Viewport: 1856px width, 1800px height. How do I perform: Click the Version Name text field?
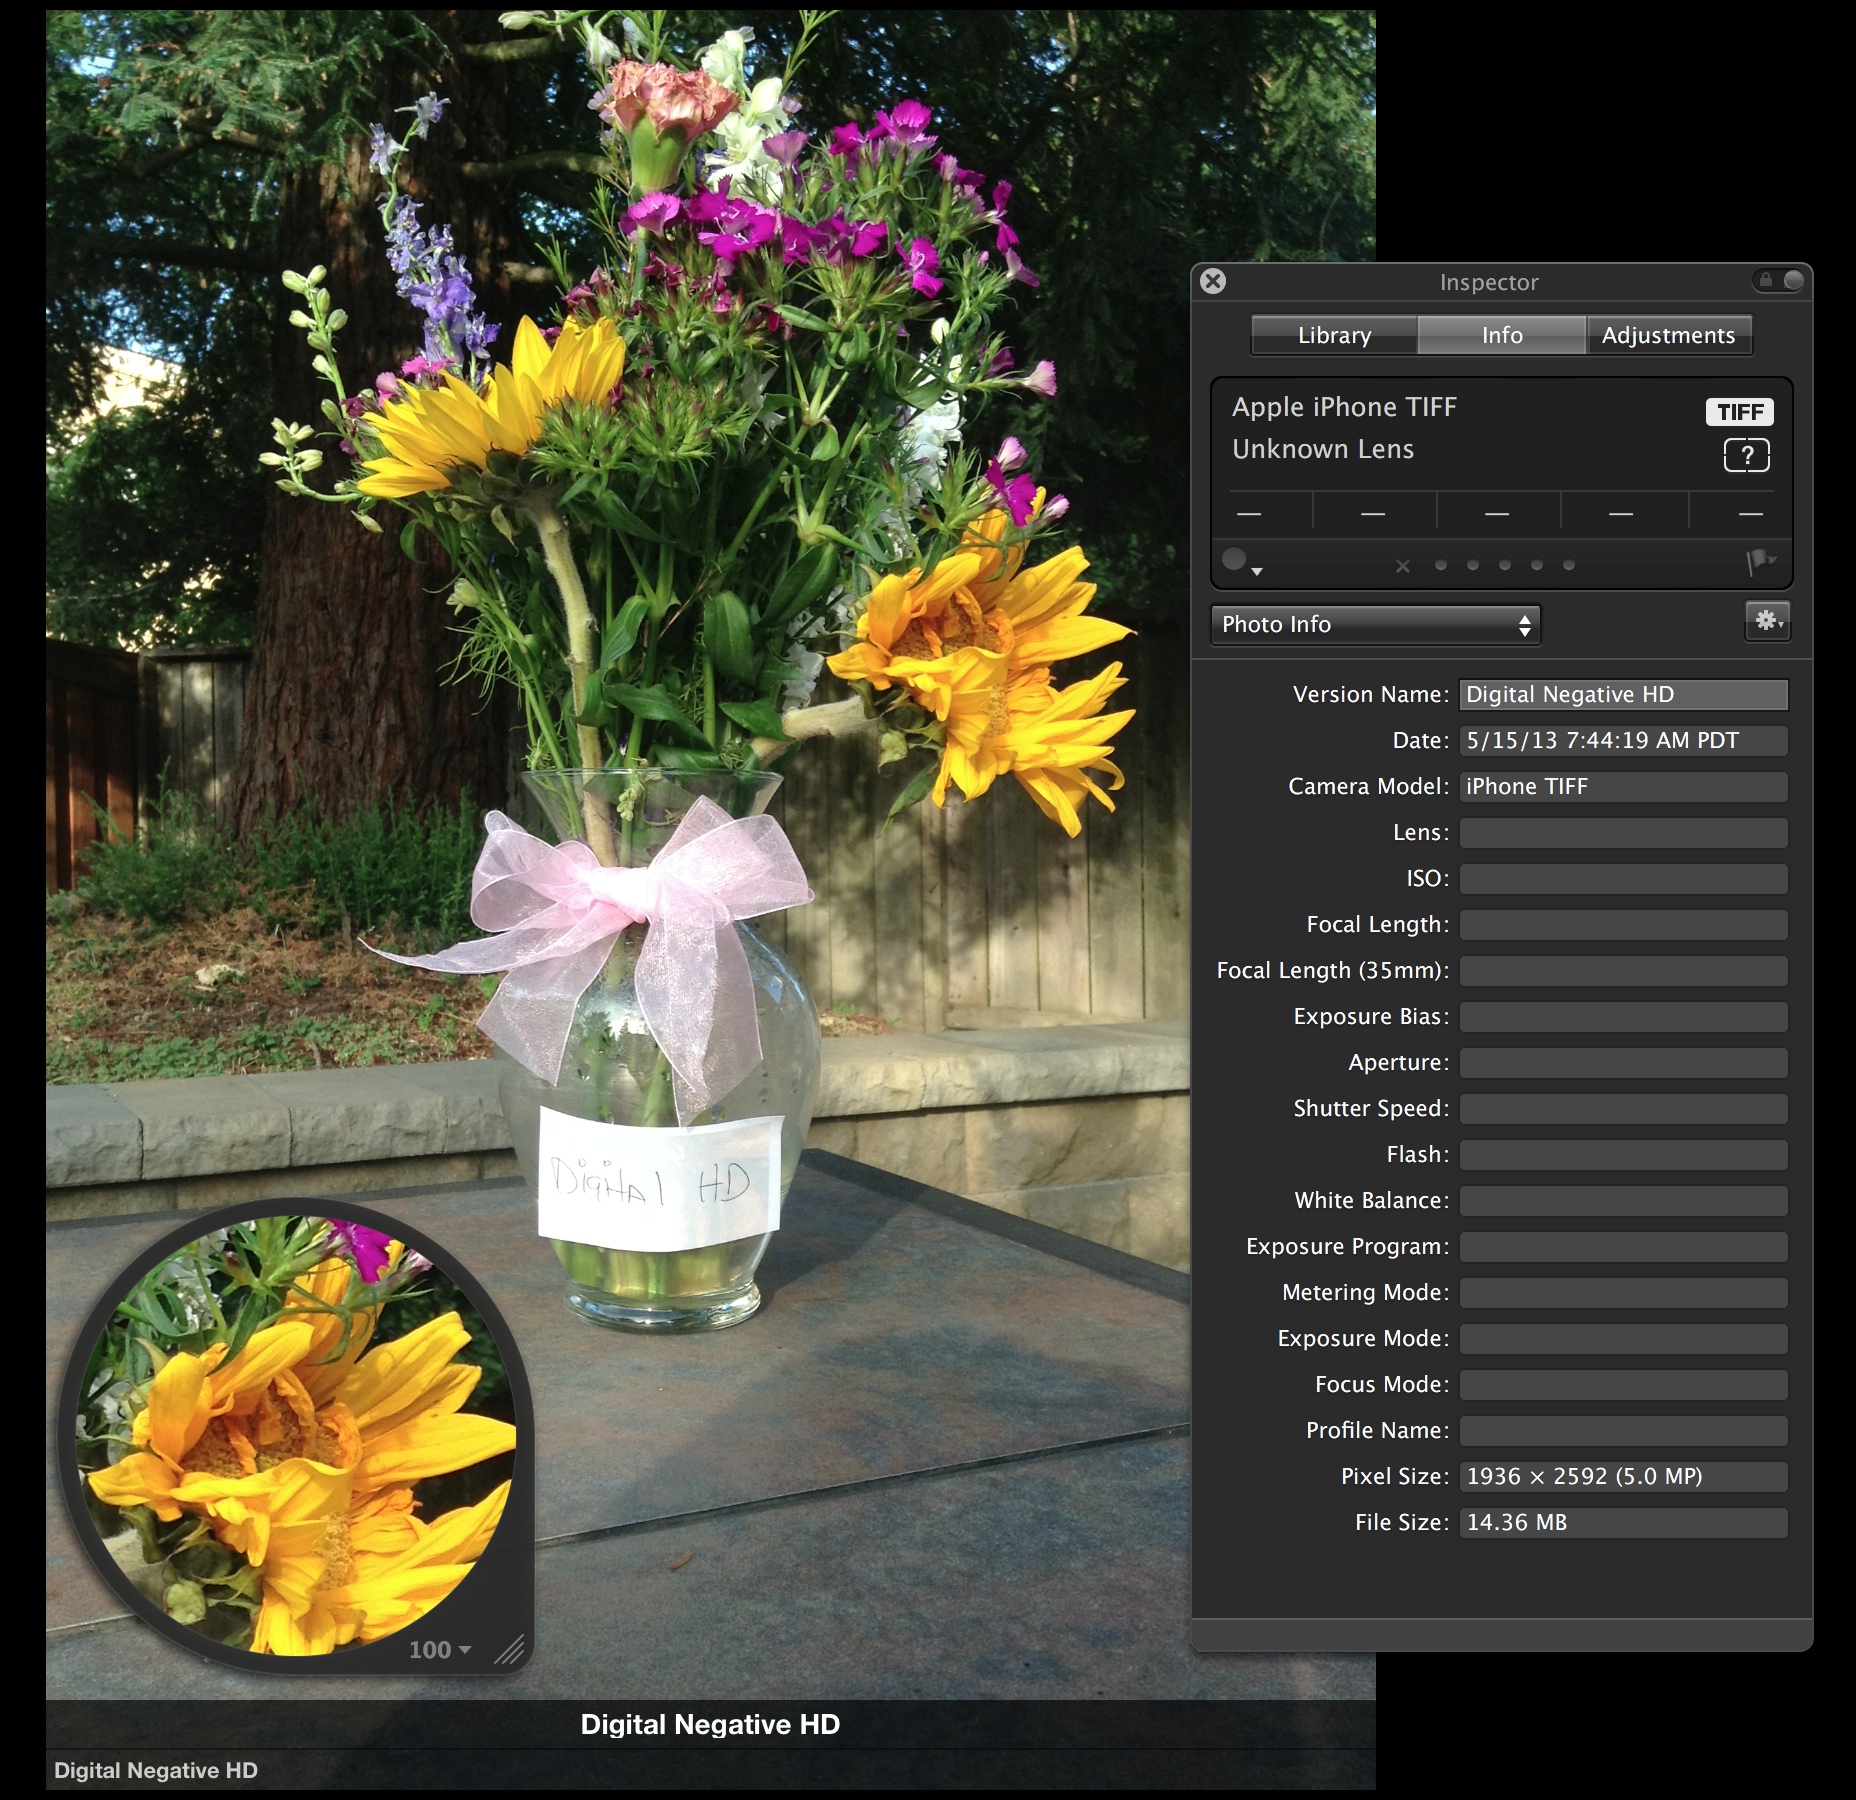point(1622,695)
